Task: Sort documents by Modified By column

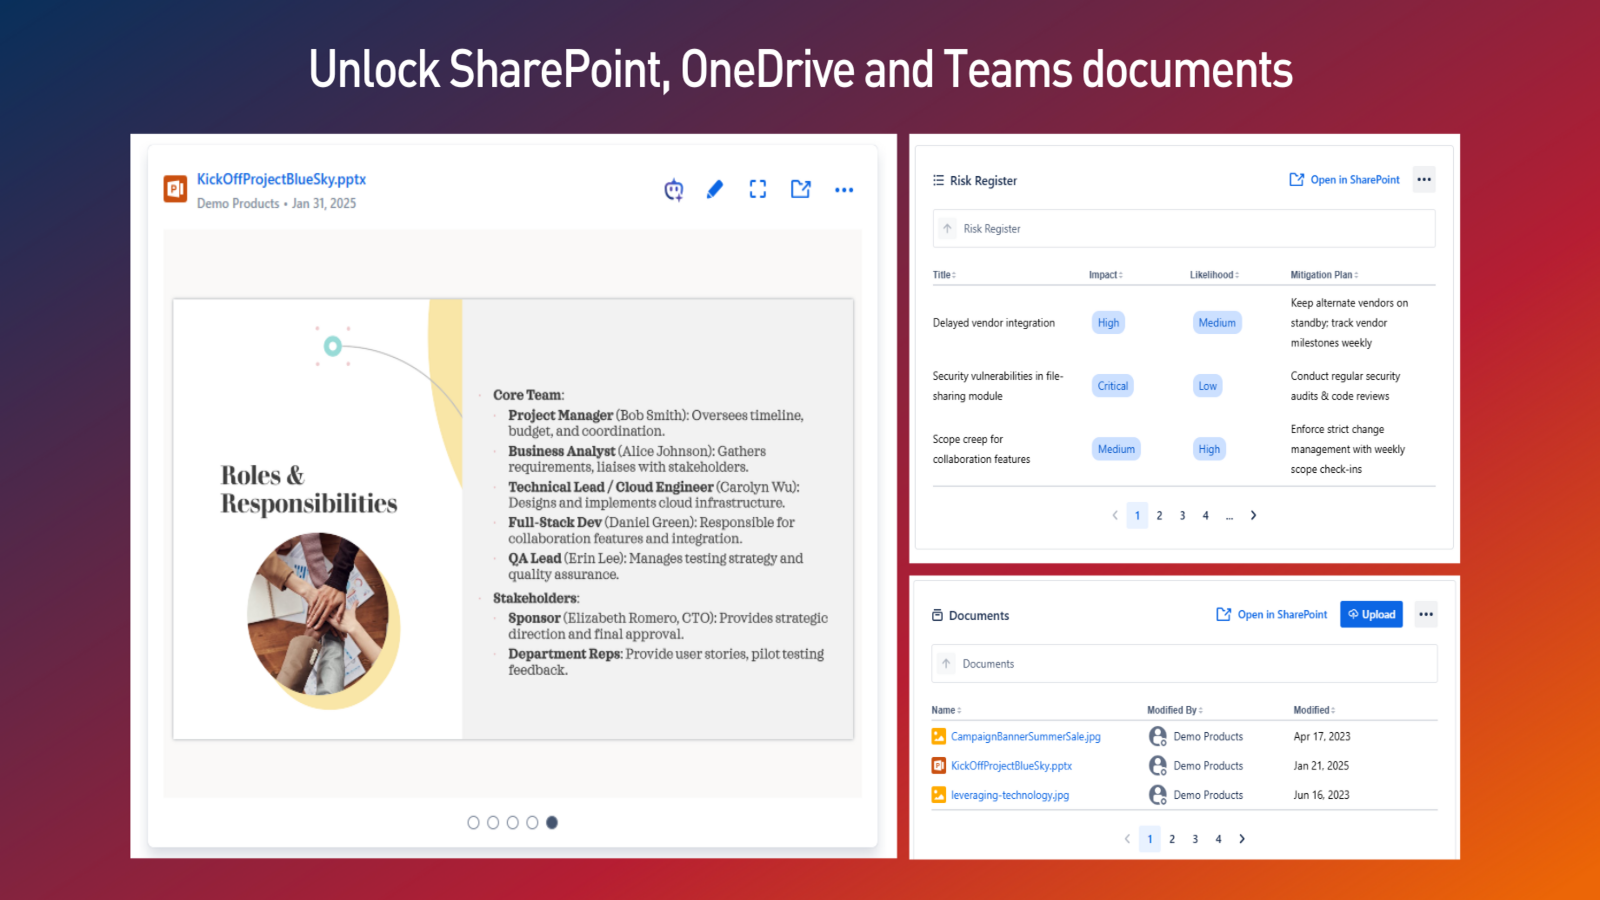Action: [1174, 710]
